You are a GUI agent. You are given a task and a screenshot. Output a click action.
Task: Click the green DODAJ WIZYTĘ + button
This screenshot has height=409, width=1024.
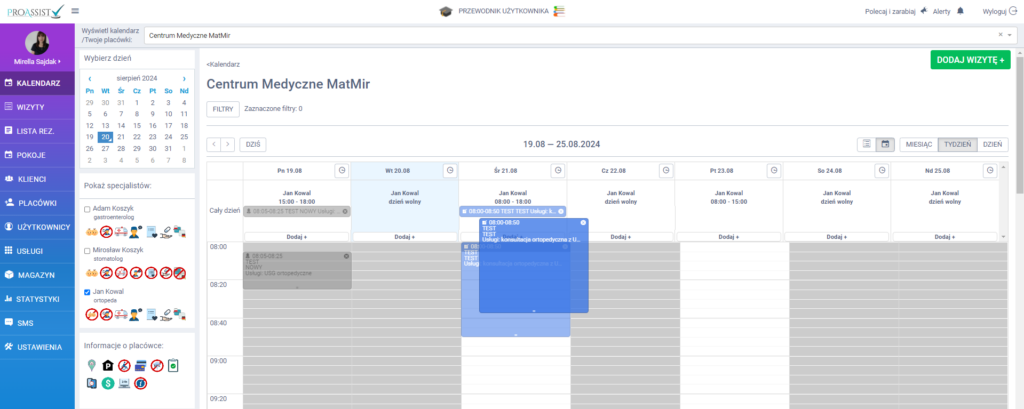point(969,60)
